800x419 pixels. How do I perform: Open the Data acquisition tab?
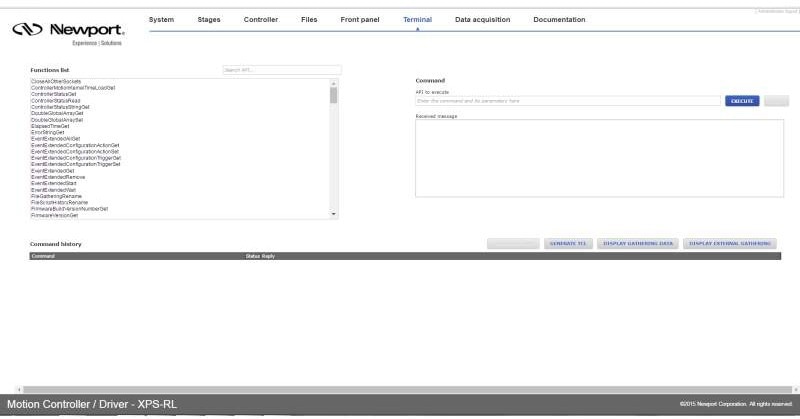click(483, 19)
